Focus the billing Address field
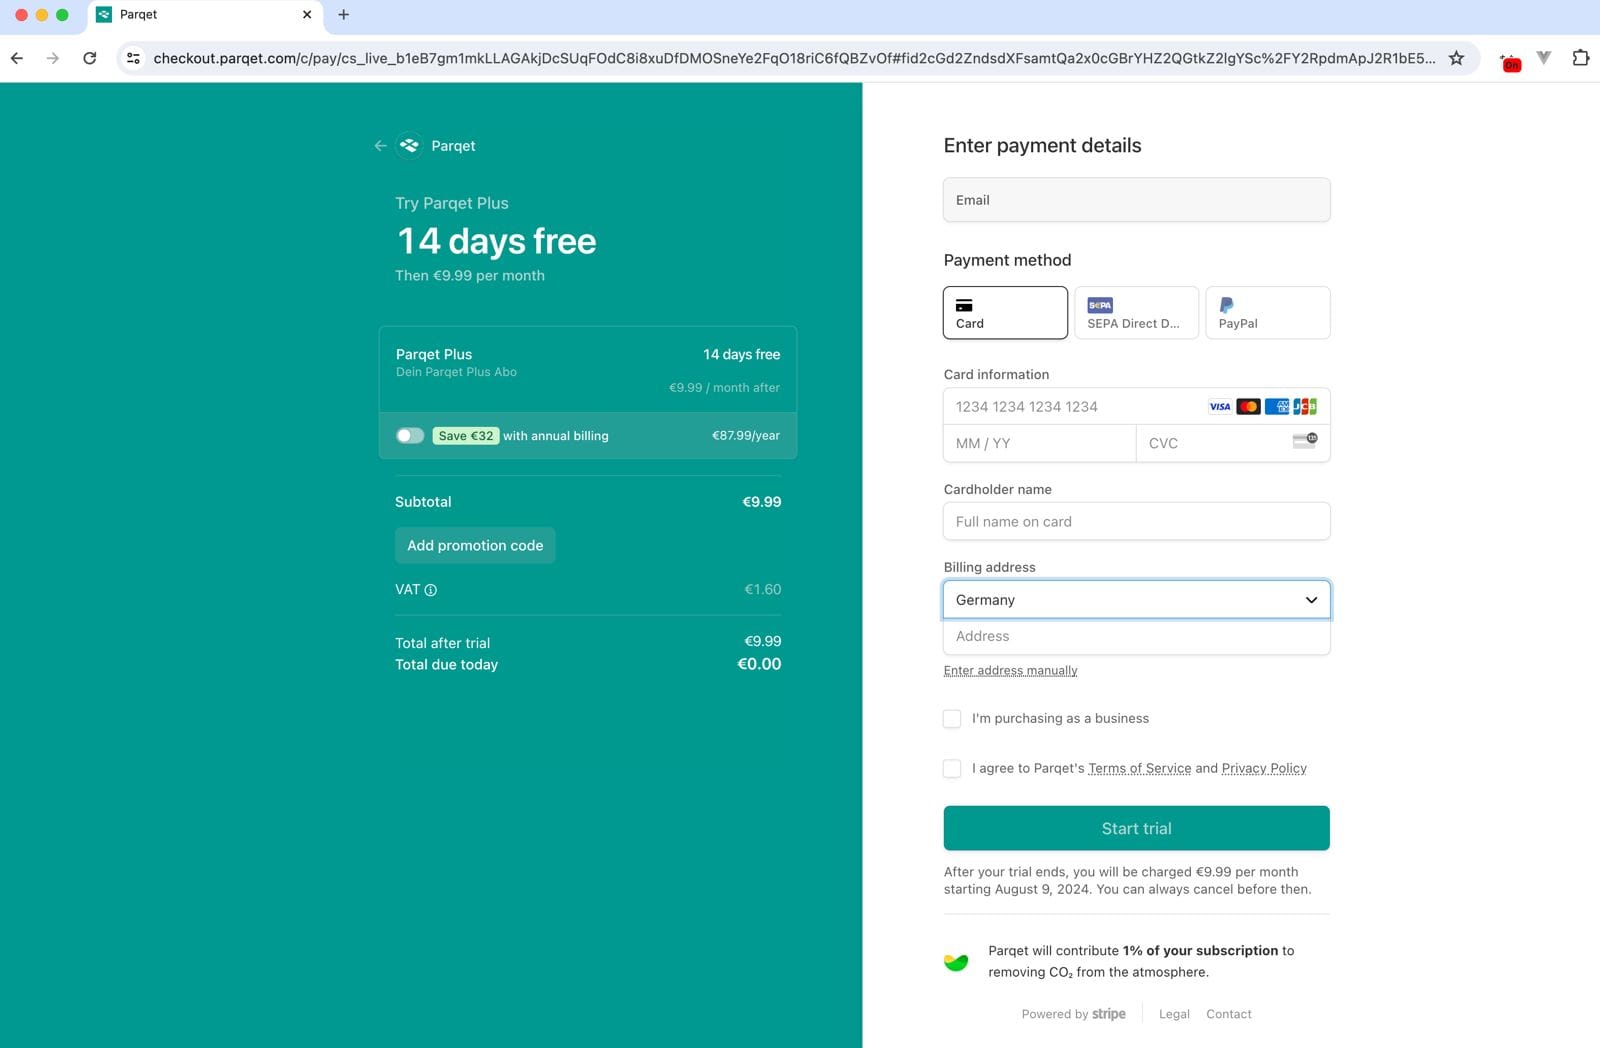The image size is (1600, 1048). tap(1136, 637)
